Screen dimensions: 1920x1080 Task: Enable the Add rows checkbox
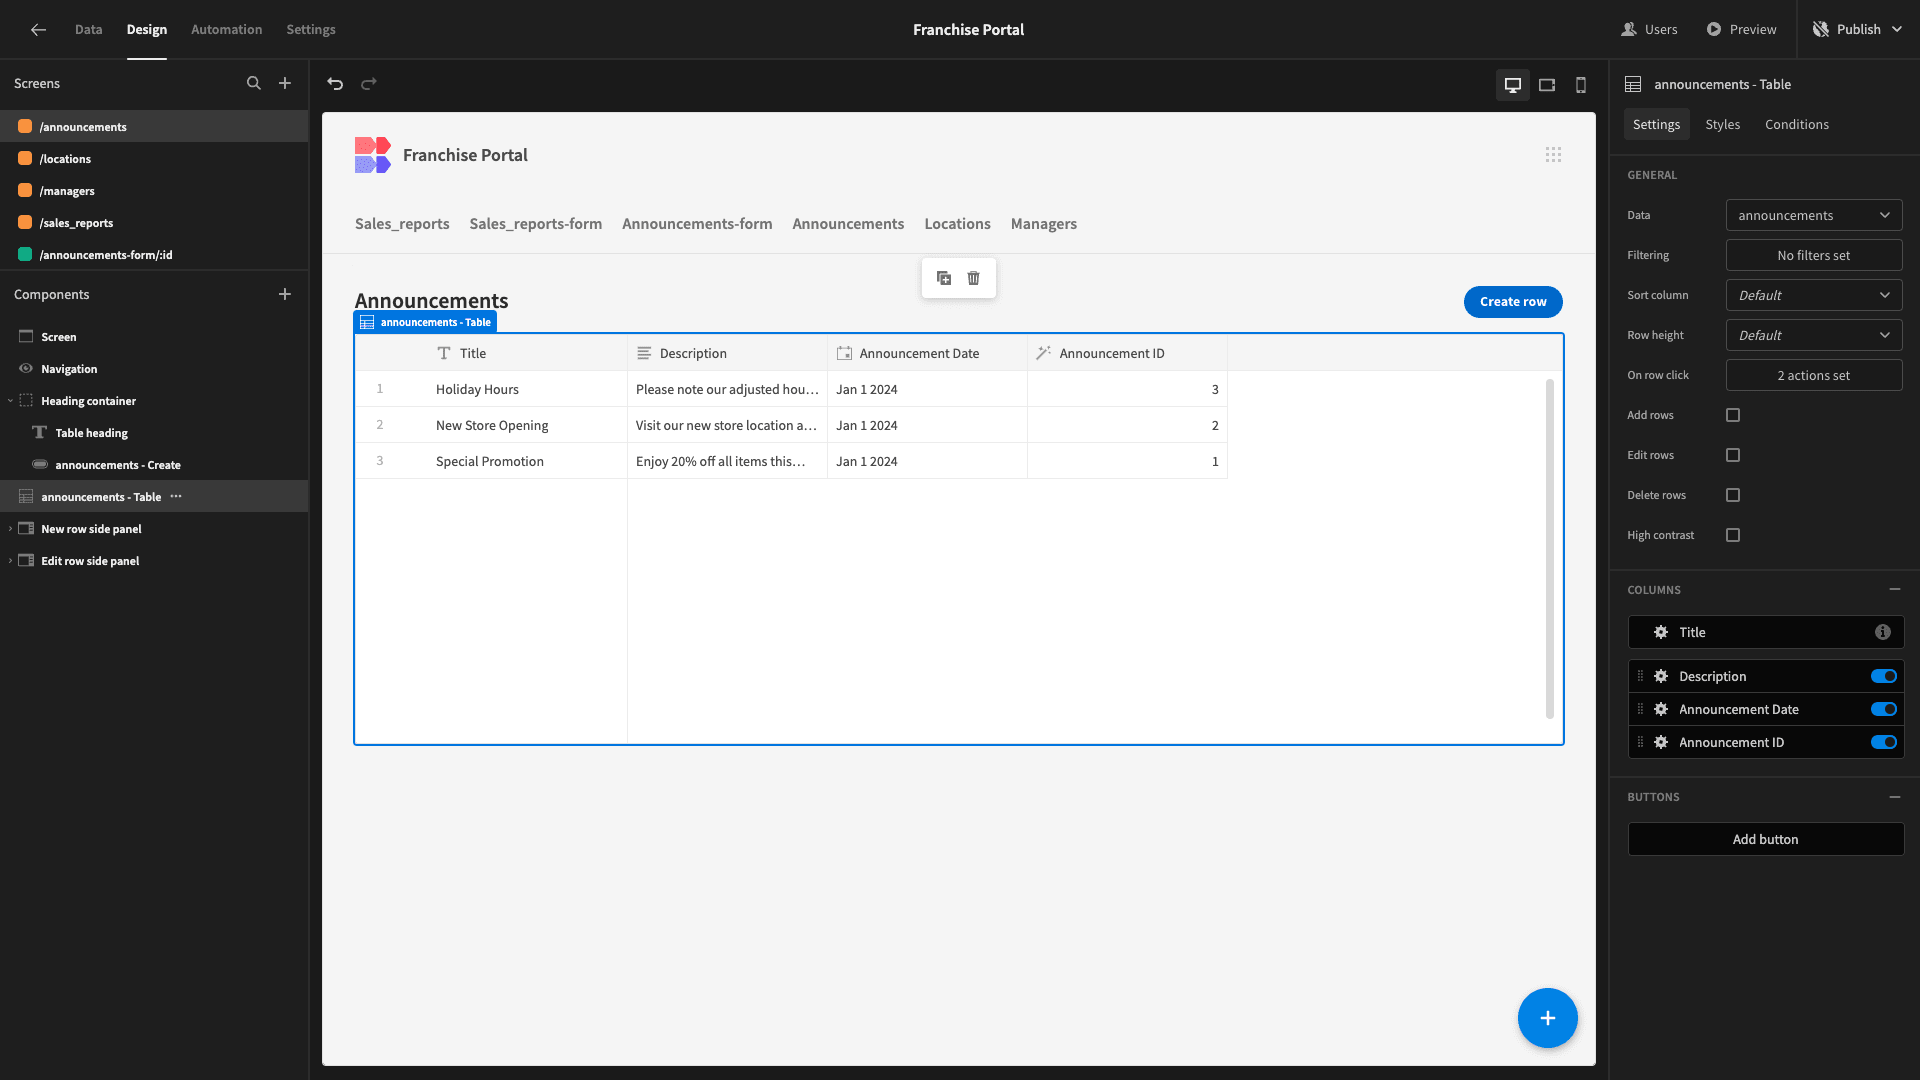(x=1733, y=415)
